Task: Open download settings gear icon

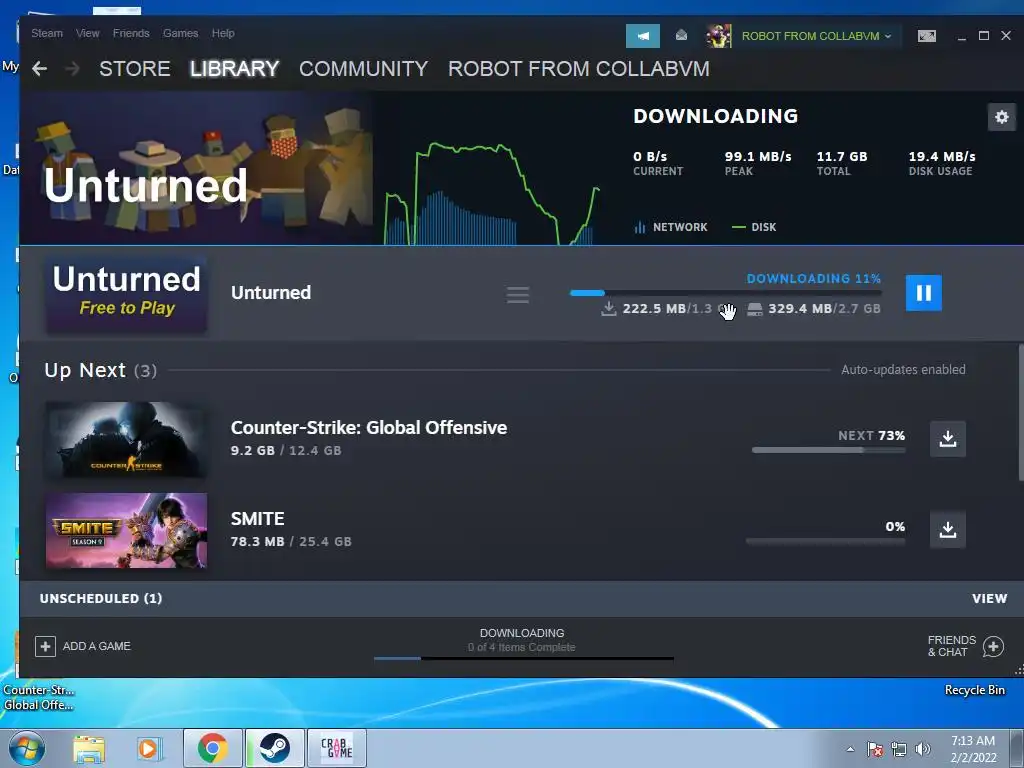Action: click(x=1001, y=118)
